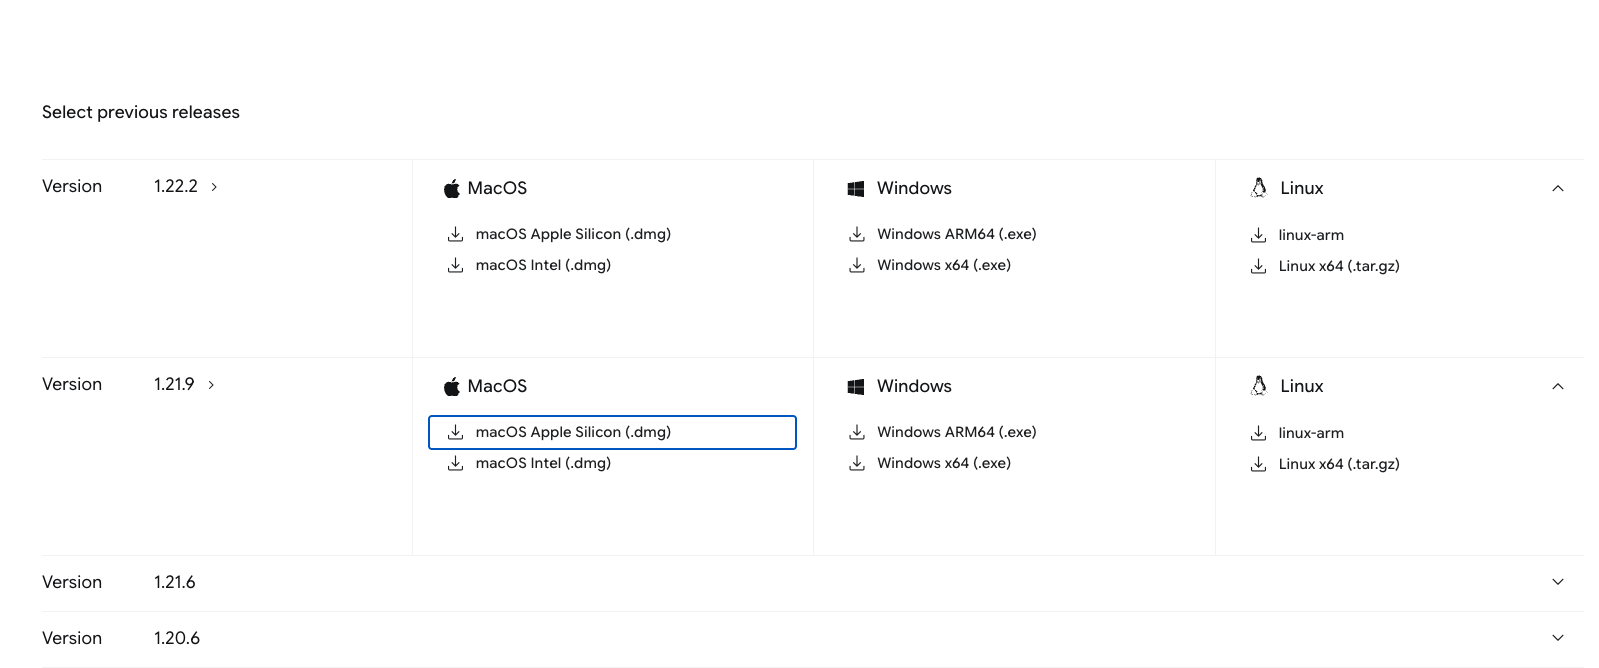1599x668 pixels.
Task: Click the download icon beside macOS Intel 1.21.9
Action: (455, 463)
